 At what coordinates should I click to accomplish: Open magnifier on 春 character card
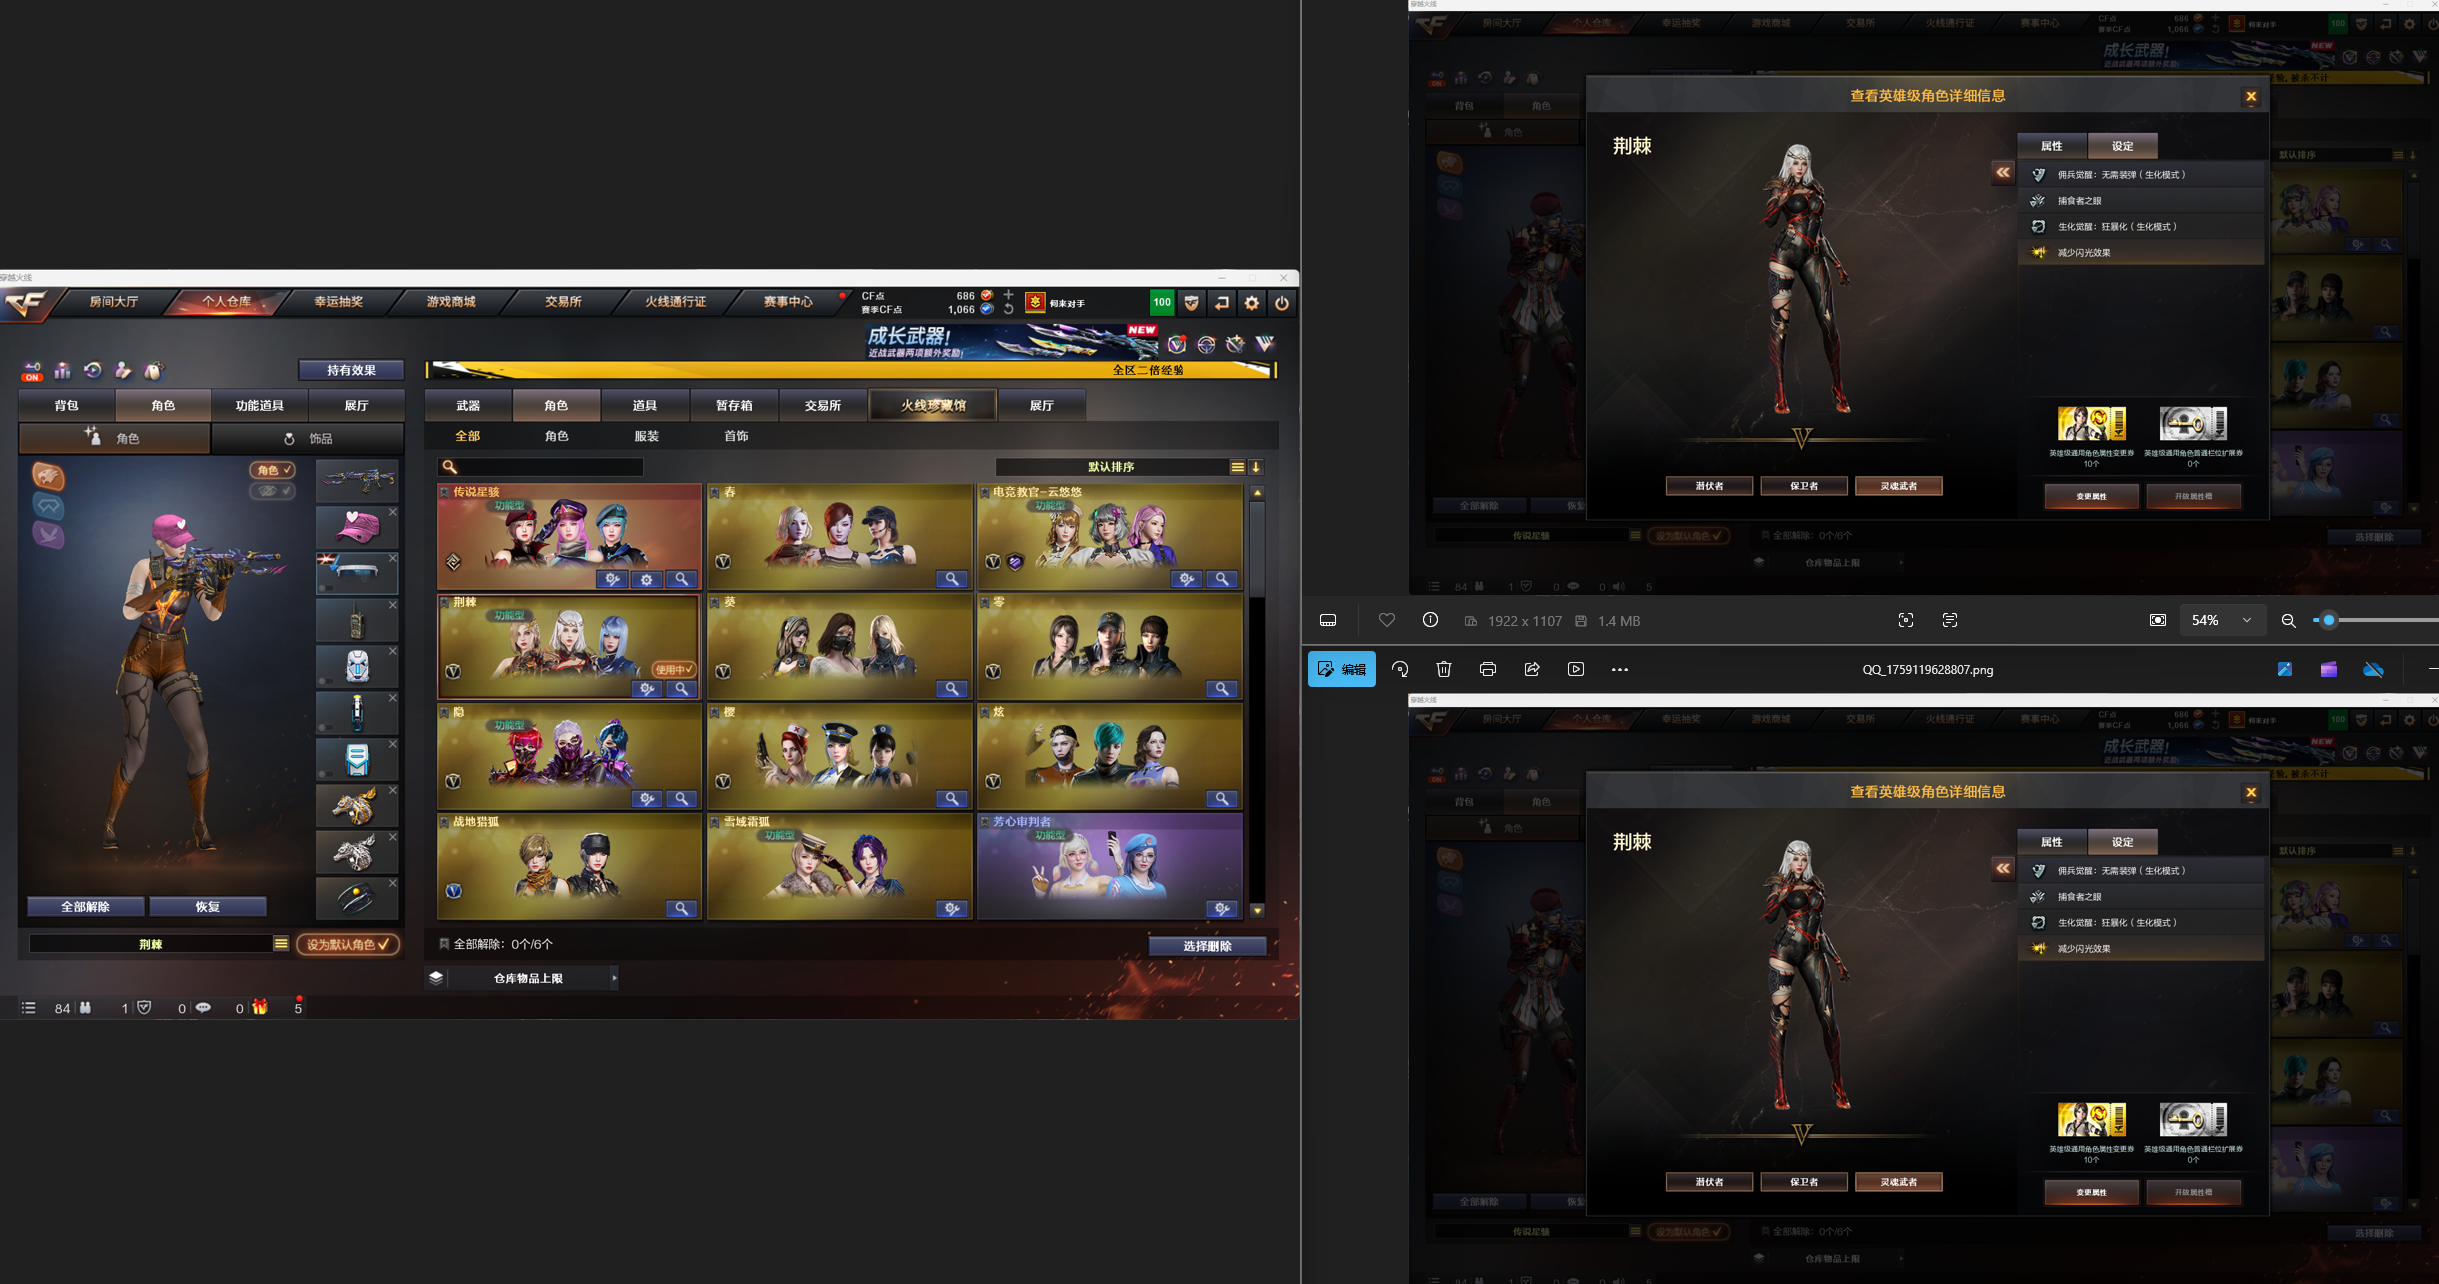coord(951,579)
